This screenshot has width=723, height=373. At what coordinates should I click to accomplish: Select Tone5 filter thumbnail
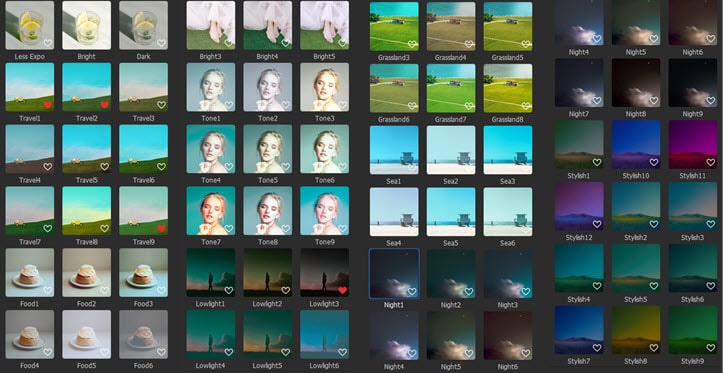click(267, 149)
